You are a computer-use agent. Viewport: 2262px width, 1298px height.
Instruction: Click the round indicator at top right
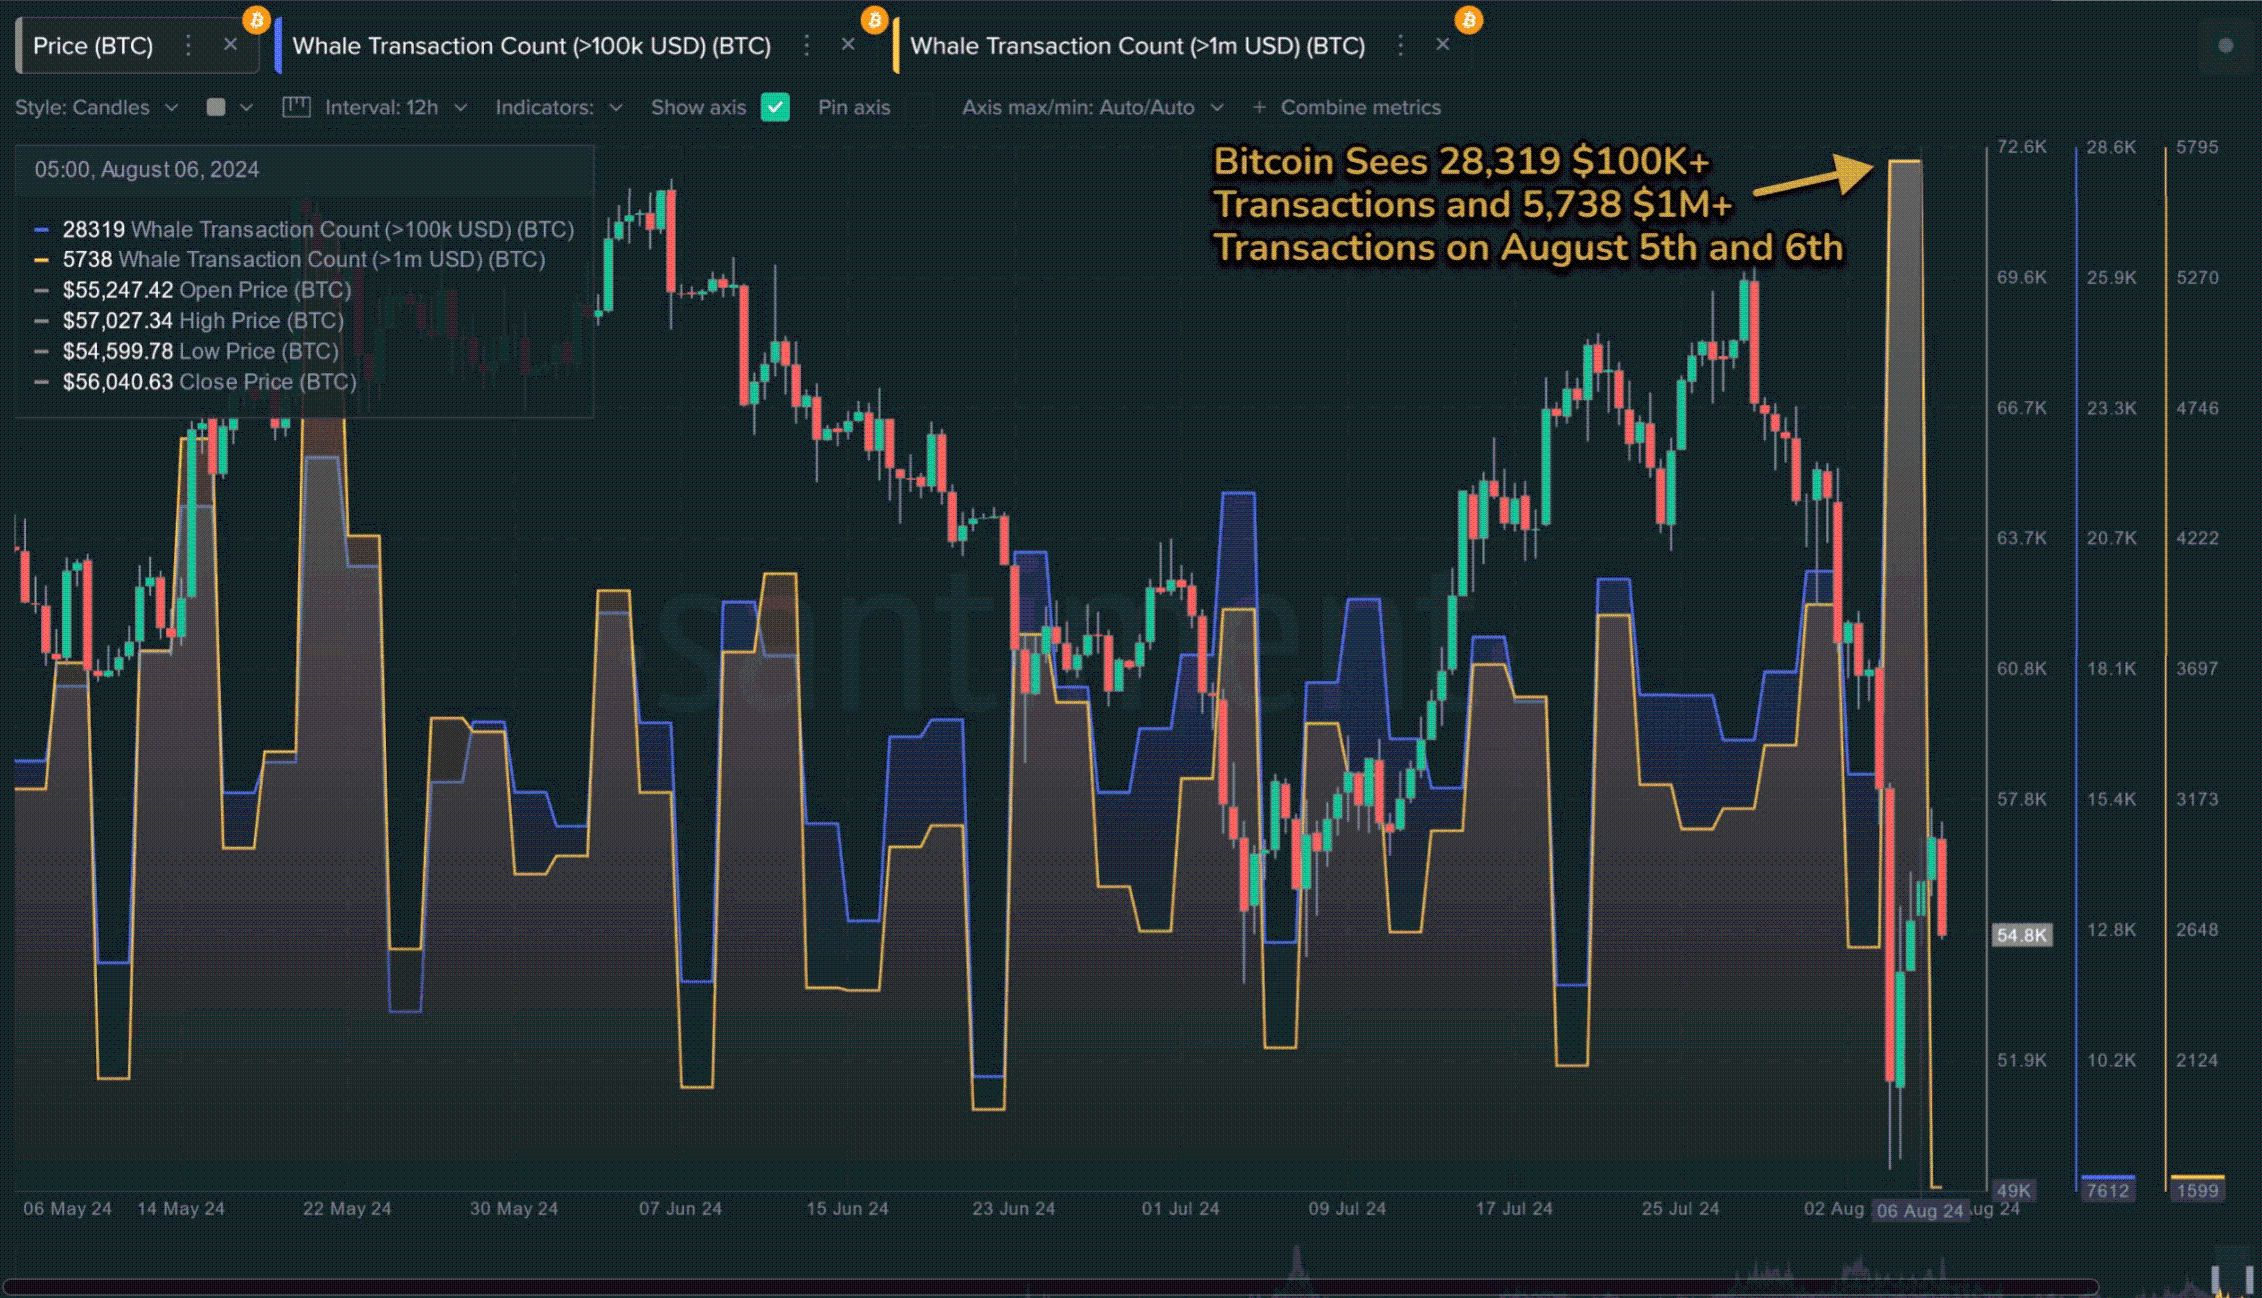tap(2225, 45)
